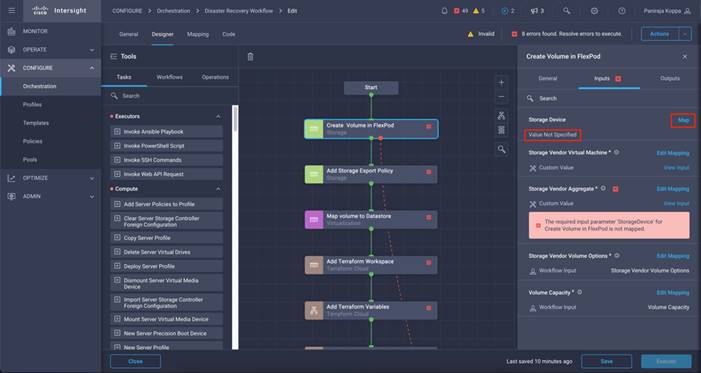
Task: Click the Execute button
Action: (x=666, y=361)
